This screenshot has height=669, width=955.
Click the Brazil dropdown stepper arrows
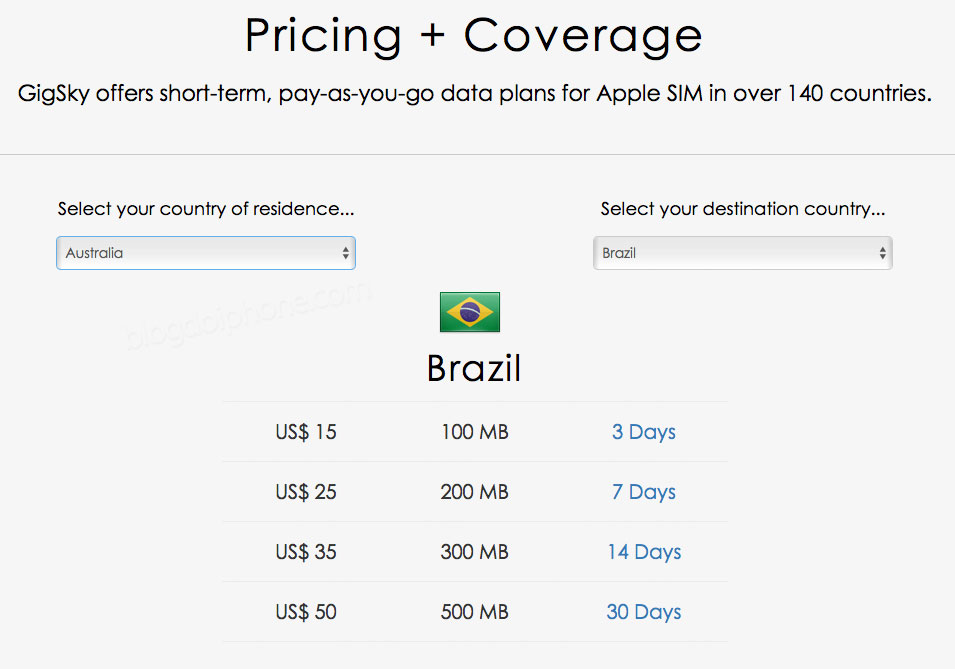[x=882, y=253]
